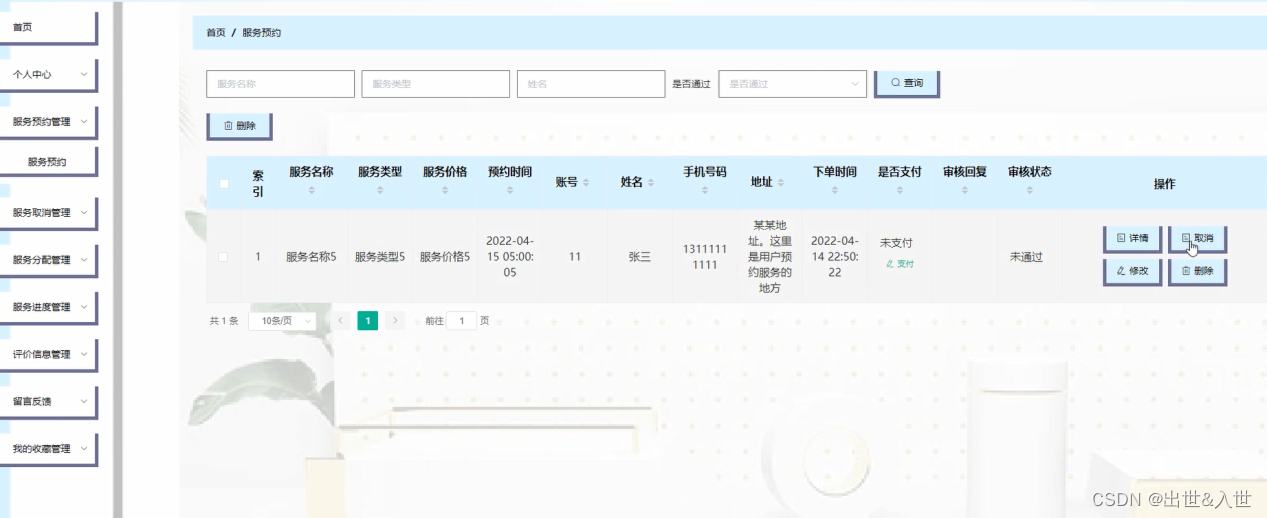1267x518 pixels.
Task: Click the phone number 13111111111 cell
Action: click(705, 257)
